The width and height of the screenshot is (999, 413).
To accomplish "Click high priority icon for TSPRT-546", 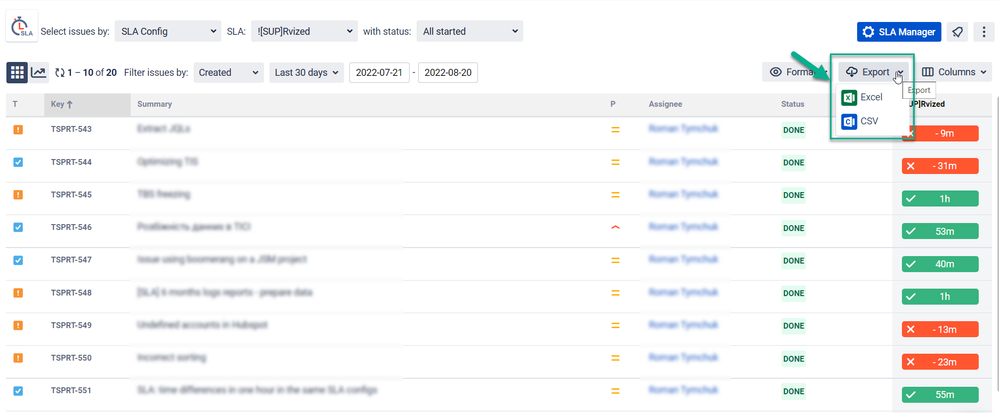I will [615, 228].
